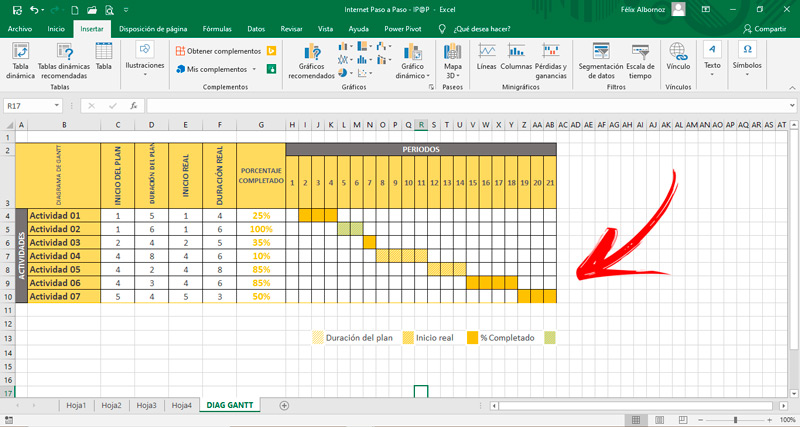Add a new sheet with plus button
800x427 pixels.
(x=284, y=406)
